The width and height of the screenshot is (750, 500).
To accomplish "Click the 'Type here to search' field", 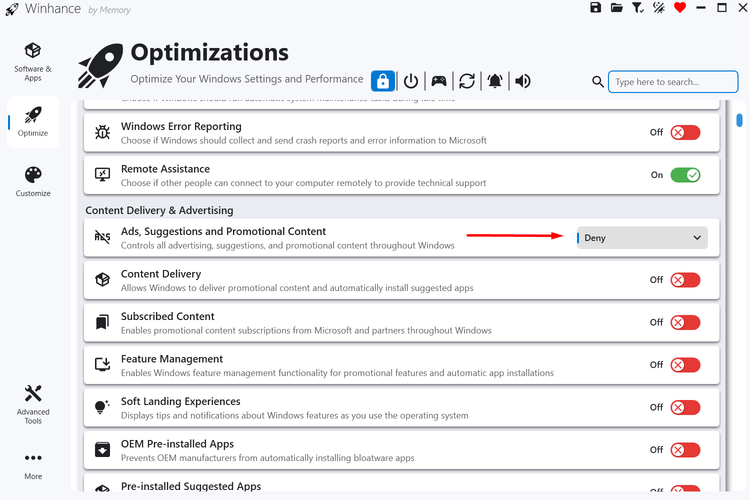I will pos(659,82).
